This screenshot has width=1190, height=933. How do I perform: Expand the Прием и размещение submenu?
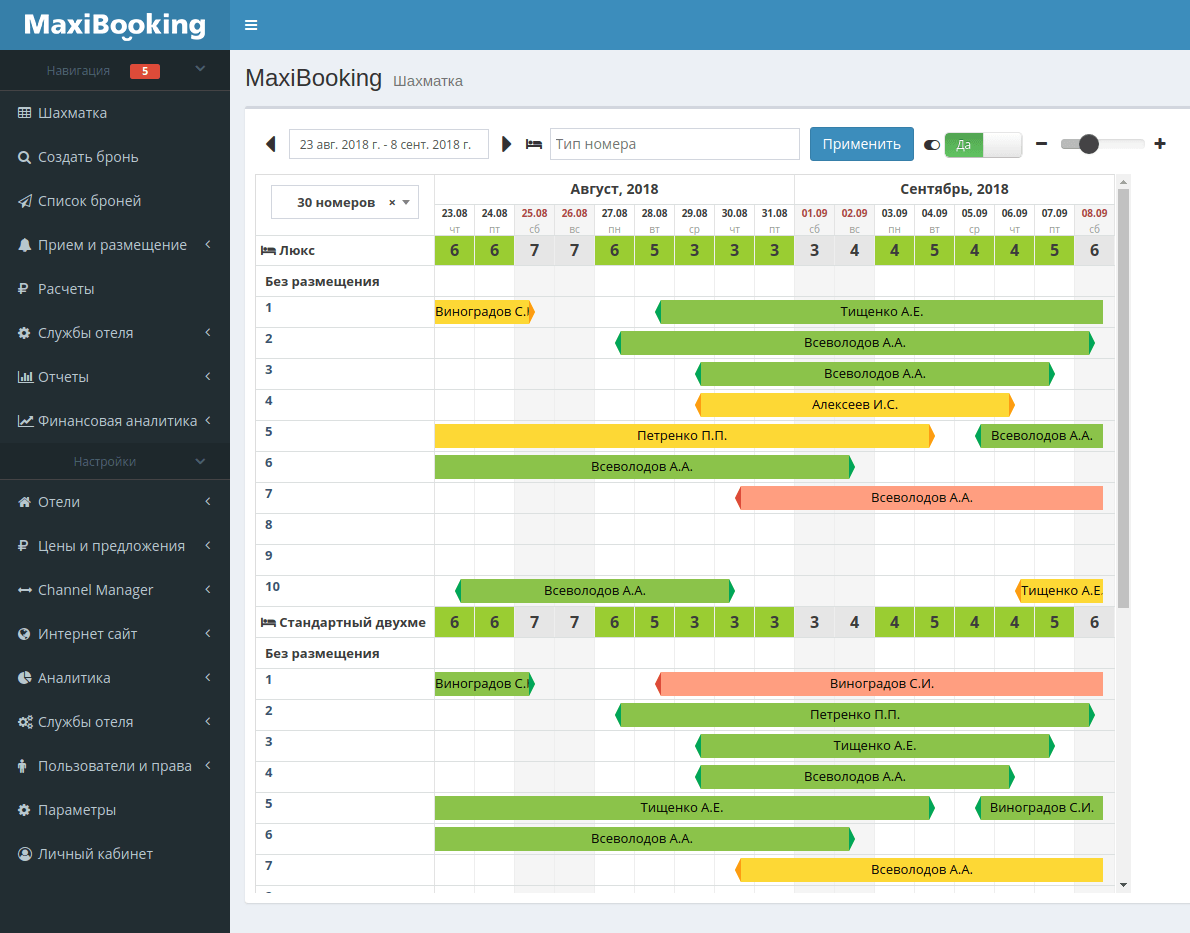(207, 245)
